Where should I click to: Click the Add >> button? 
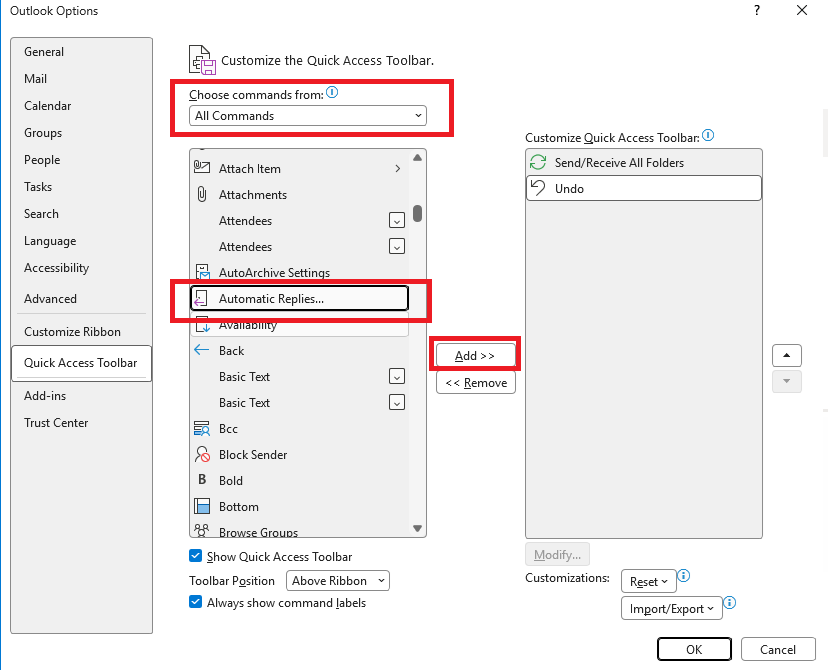[475, 356]
